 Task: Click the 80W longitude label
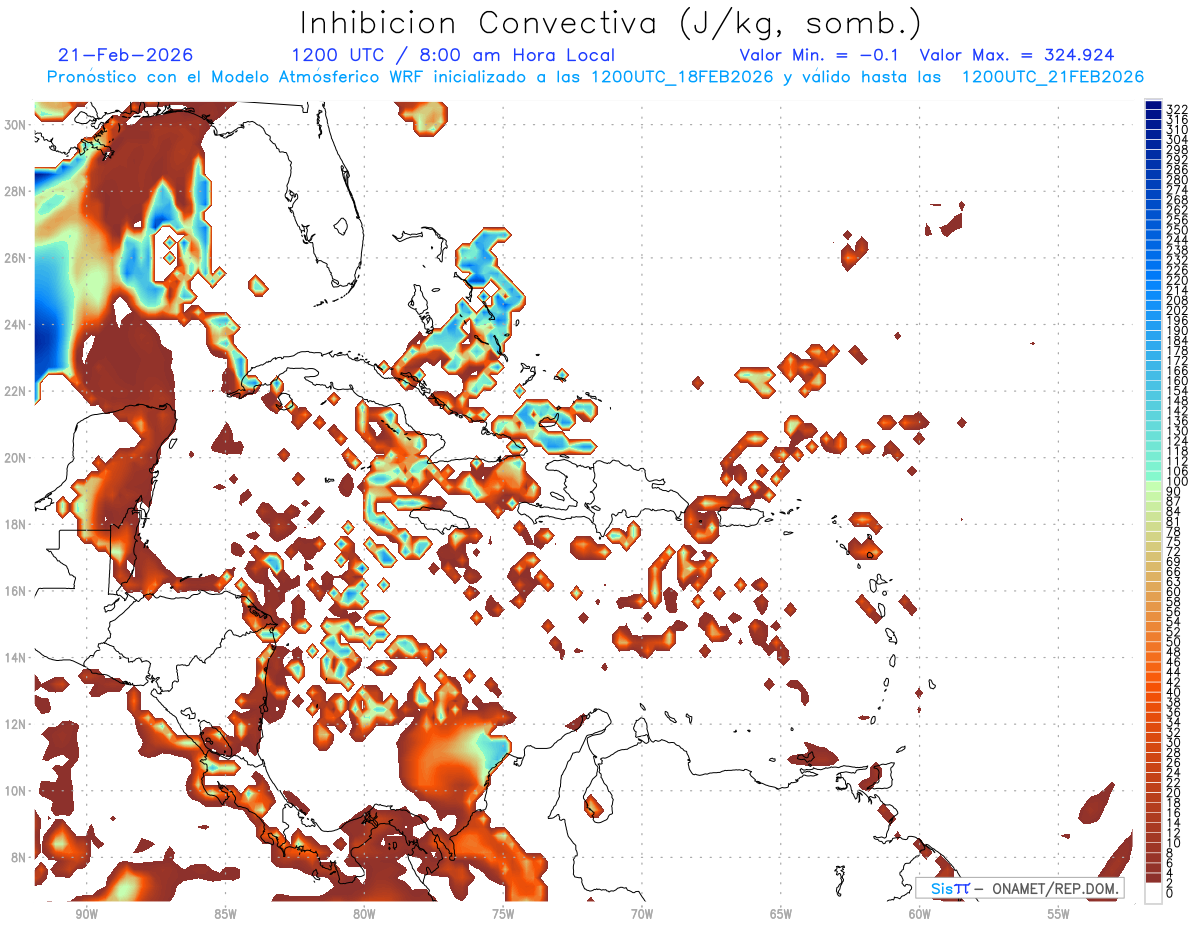(x=364, y=914)
